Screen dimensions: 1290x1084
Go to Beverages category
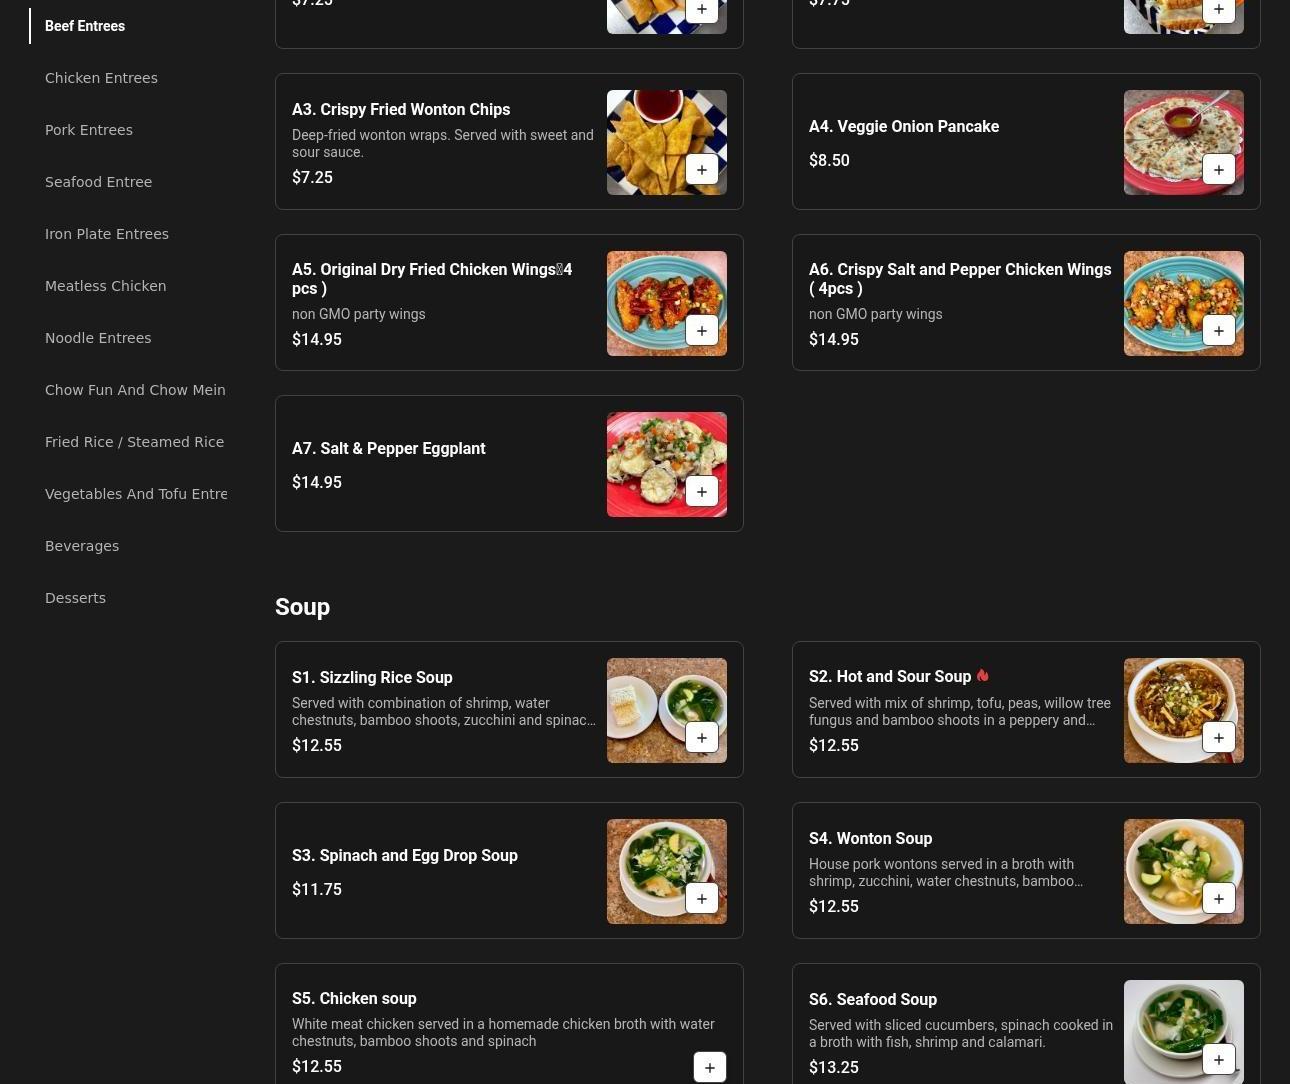pos(82,546)
